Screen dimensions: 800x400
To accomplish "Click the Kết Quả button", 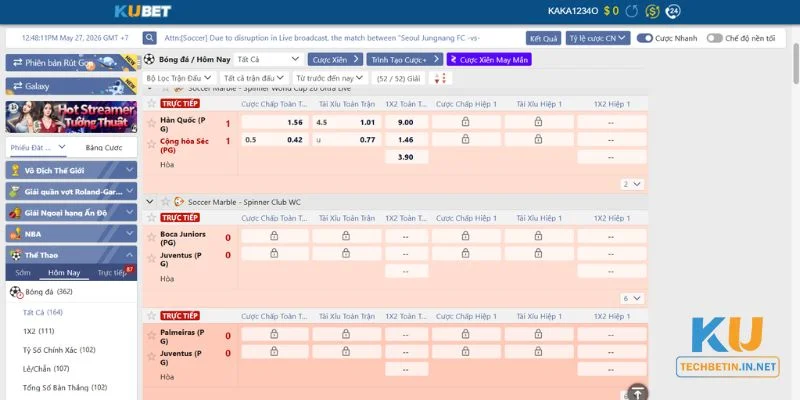I will pos(543,38).
